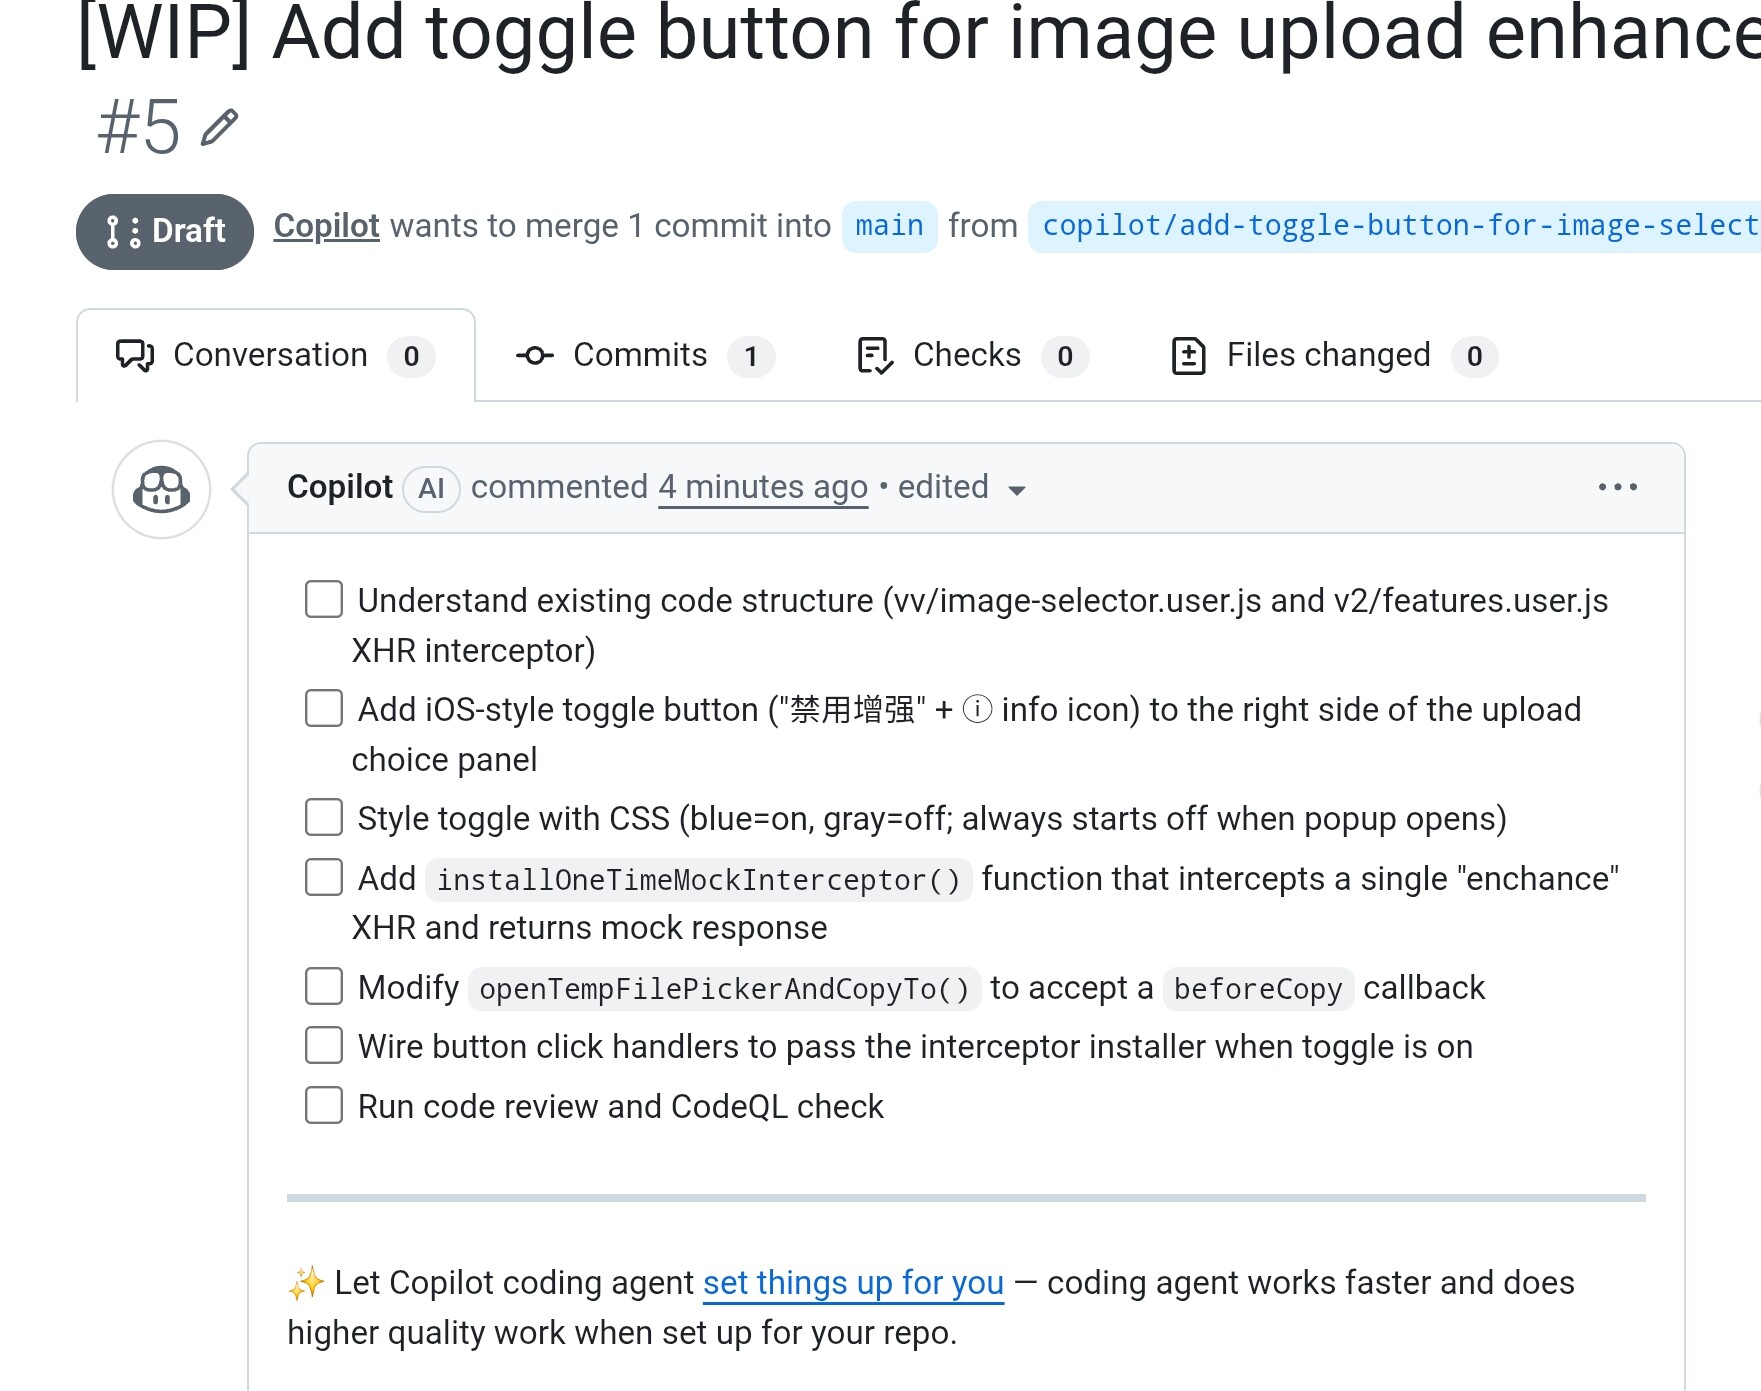Screen dimensions: 1761x1391
Task: Click the Commits tab commit icon
Action: tap(535, 356)
